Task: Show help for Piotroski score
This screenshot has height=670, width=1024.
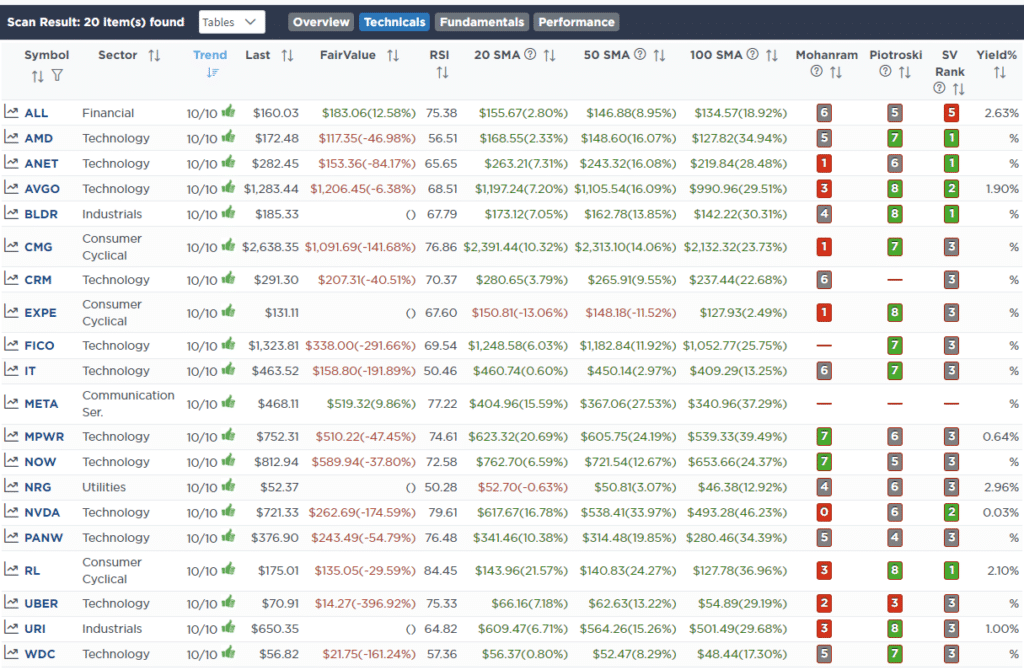Action: click(885, 71)
